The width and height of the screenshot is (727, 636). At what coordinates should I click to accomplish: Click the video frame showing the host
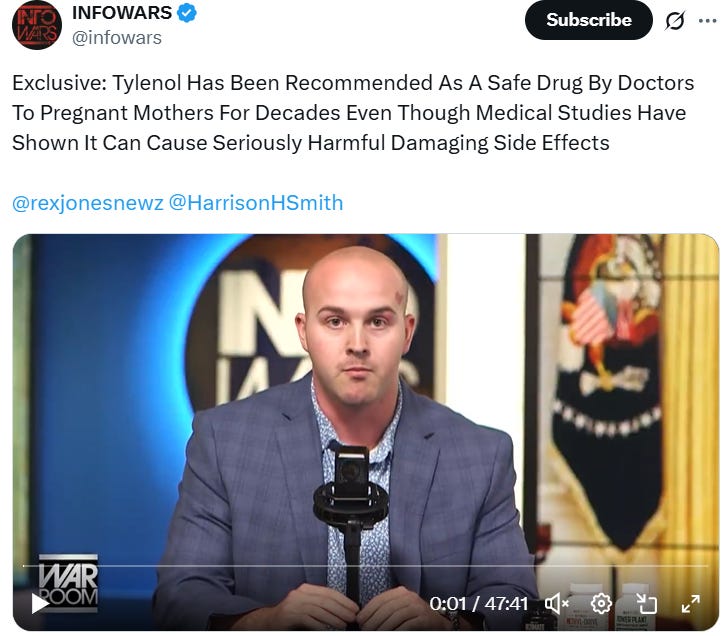365,432
